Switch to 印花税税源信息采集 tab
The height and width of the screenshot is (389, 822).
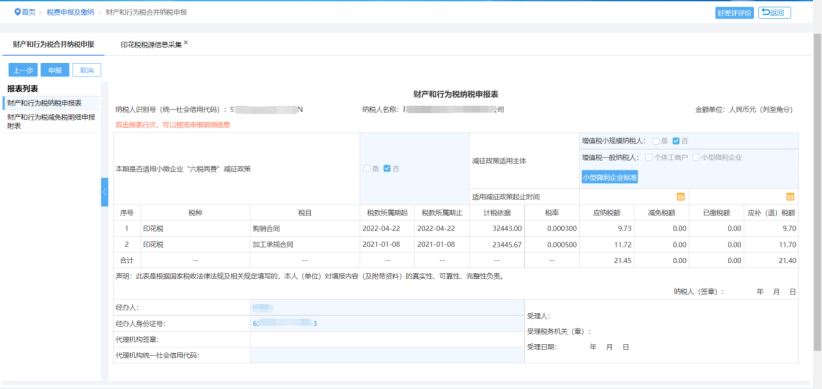pyautogui.click(x=151, y=45)
